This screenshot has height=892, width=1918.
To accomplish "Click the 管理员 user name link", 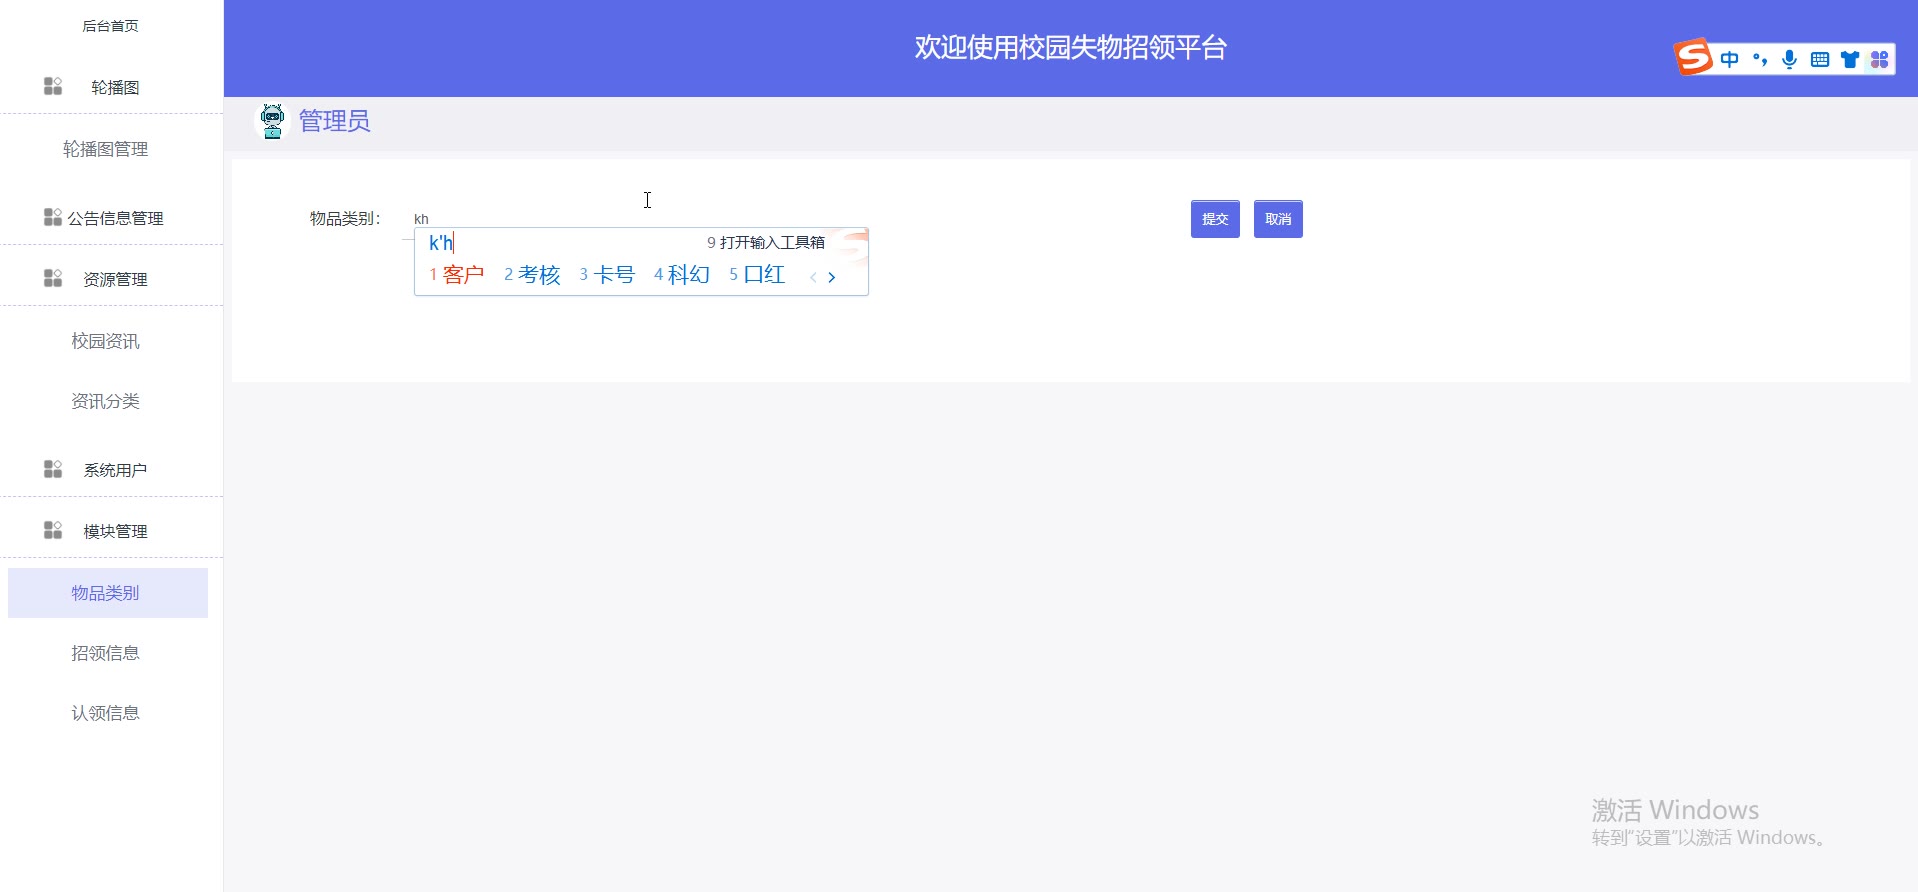I will (x=334, y=121).
